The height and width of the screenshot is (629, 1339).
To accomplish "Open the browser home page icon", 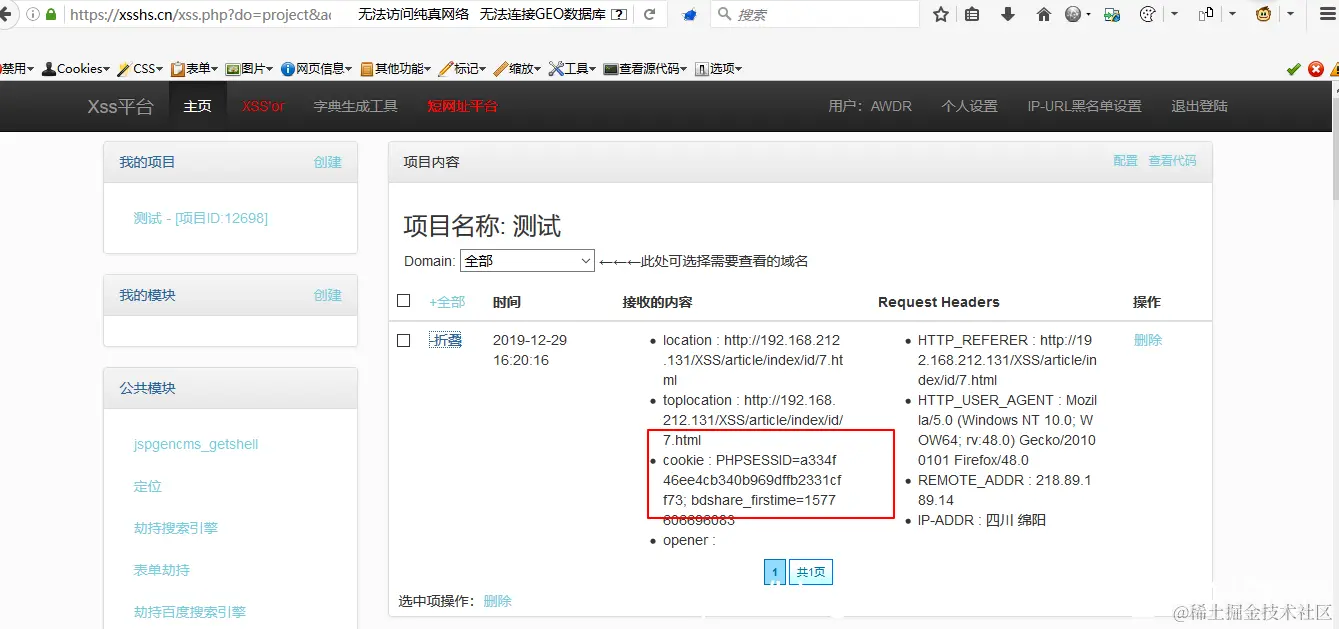I will [x=1044, y=14].
